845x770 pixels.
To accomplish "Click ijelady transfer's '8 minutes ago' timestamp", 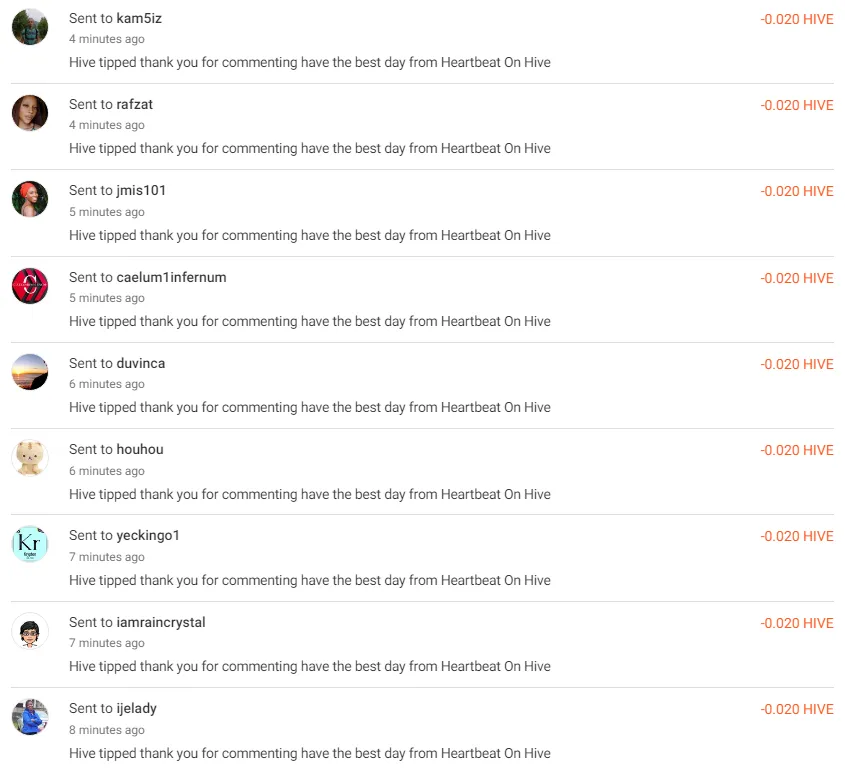I will click(x=107, y=730).
